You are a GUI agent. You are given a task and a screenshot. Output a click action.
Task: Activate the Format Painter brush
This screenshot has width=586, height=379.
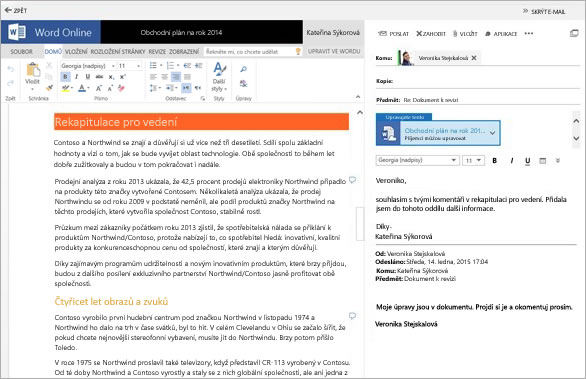coord(50,88)
